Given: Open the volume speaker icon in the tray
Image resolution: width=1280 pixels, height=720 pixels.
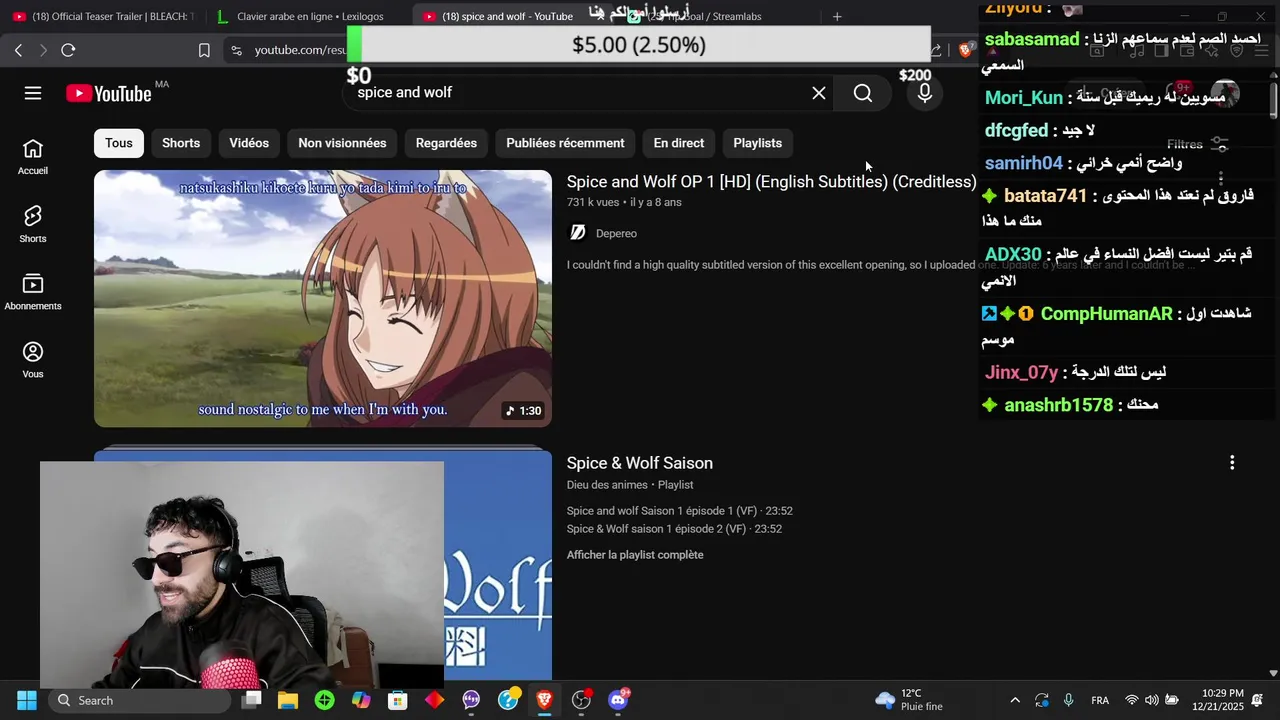Looking at the screenshot, I should point(1151,700).
